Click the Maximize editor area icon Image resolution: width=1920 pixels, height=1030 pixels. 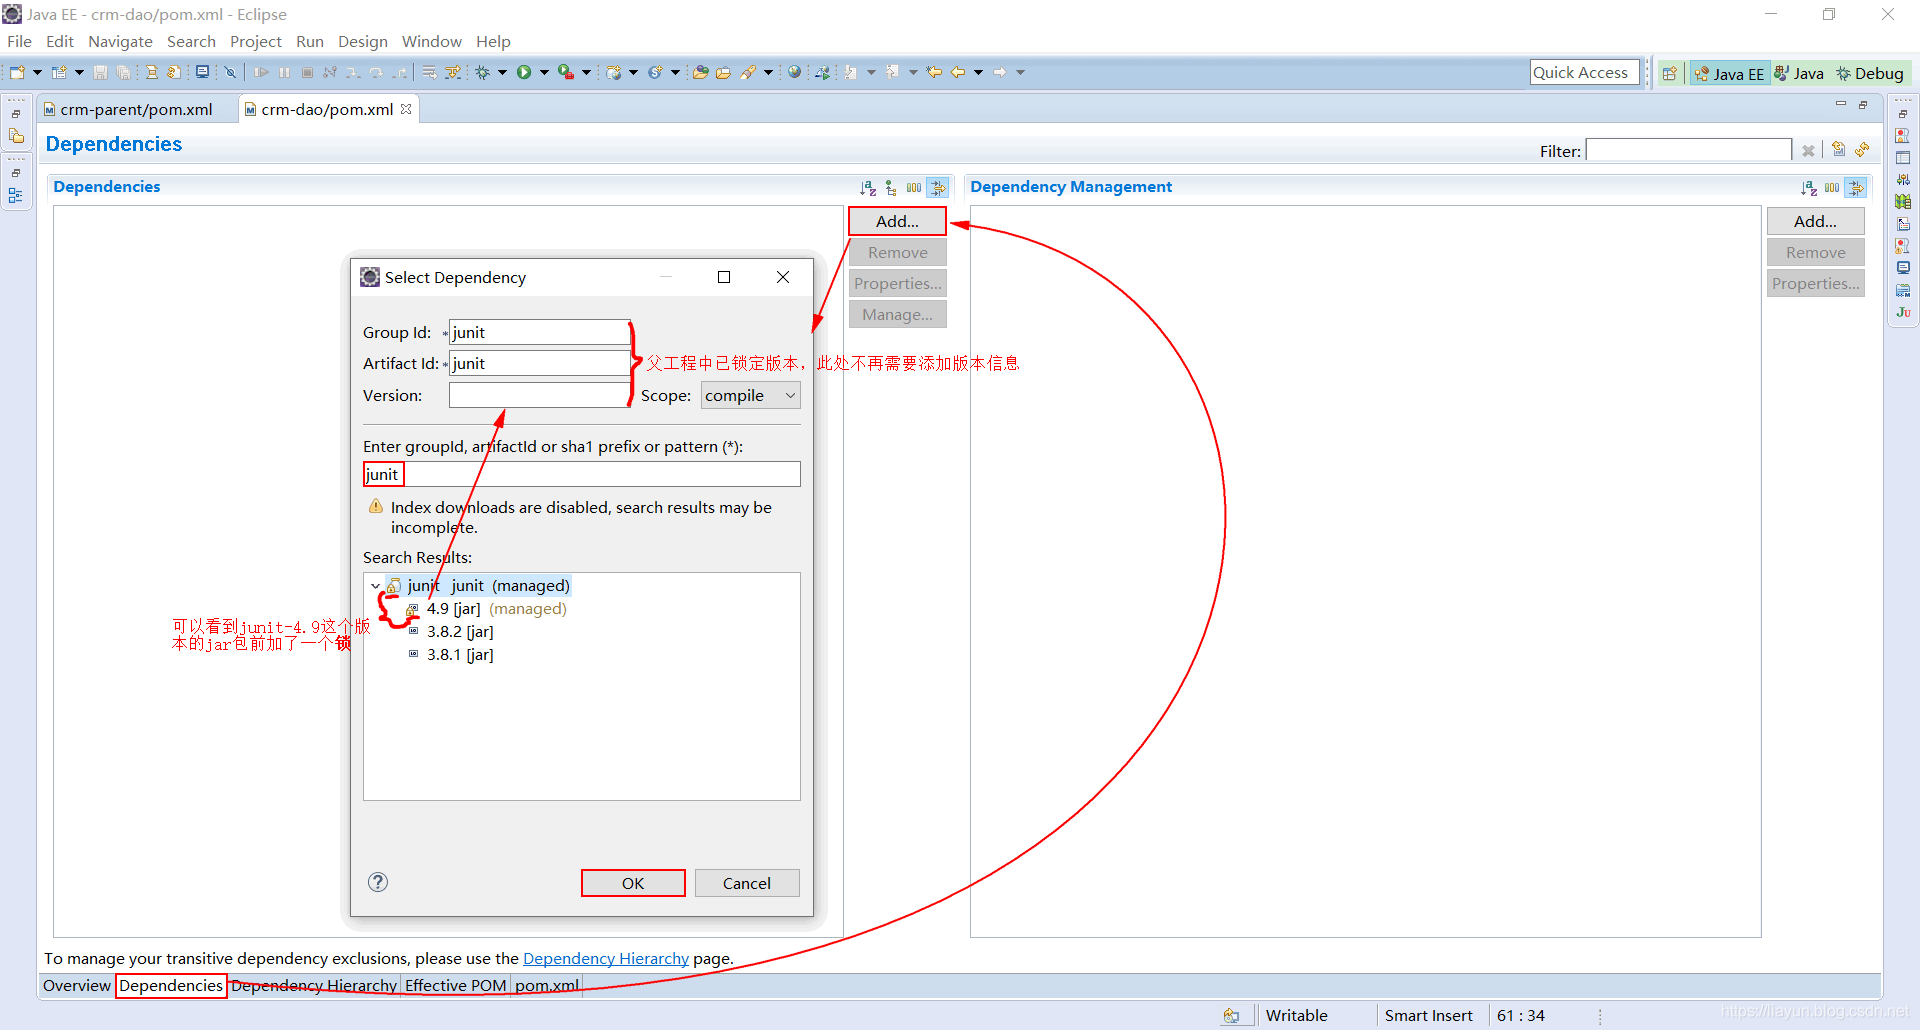pos(1863,104)
